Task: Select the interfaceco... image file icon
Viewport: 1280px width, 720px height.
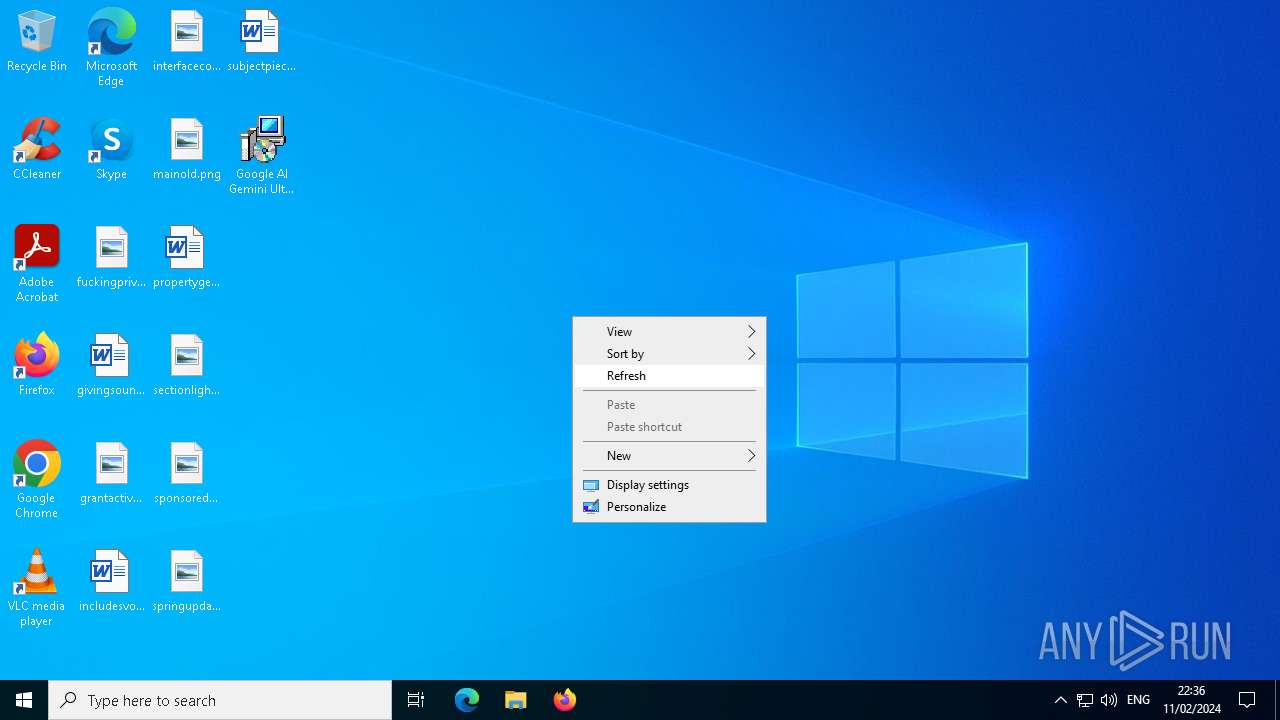Action: (x=186, y=42)
